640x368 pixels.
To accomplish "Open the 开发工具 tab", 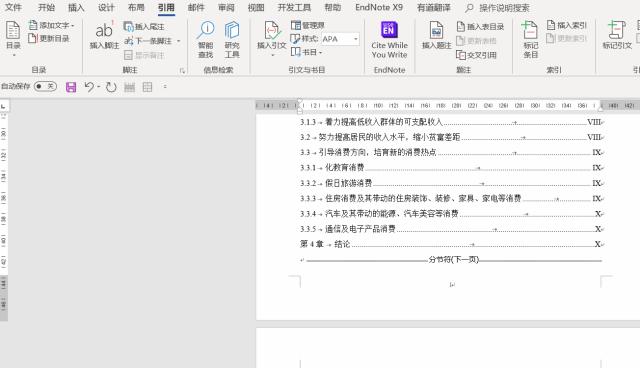I will 294,7.
